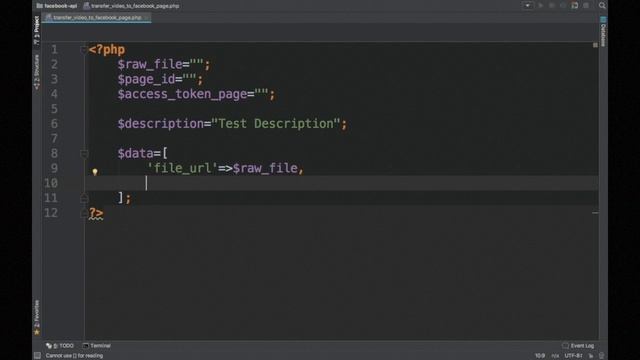Click line number 6 in the gutter
Viewport: 640px width, 360px height.
click(x=54, y=124)
